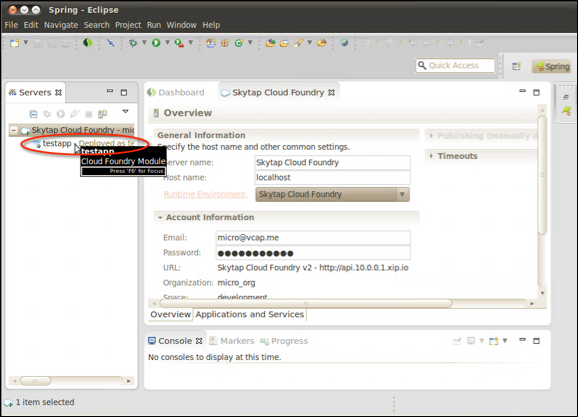
Task: Maximize the Console panel
Action: [536, 341]
